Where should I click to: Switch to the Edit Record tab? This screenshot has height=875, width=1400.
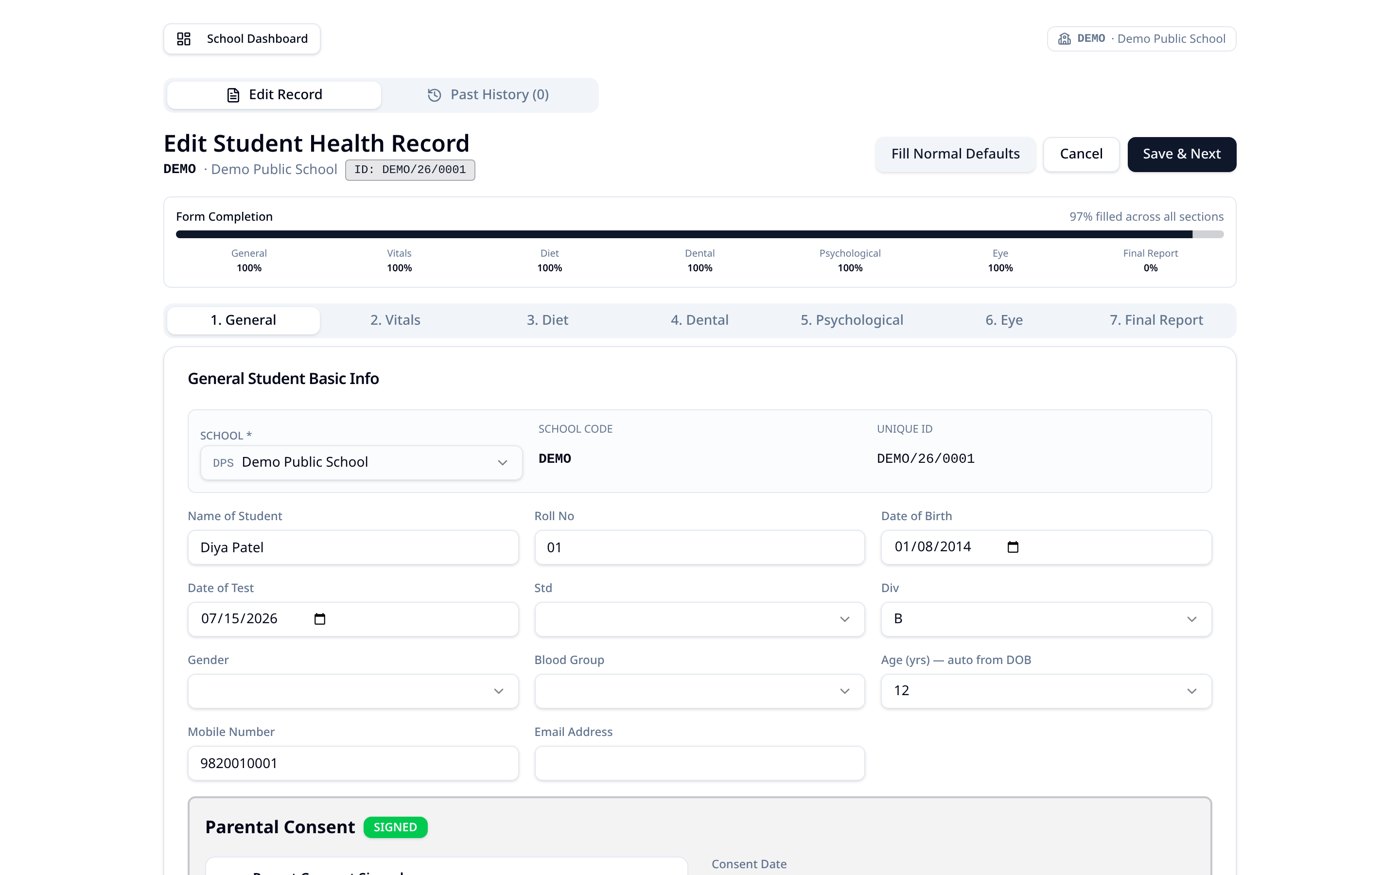tap(274, 95)
